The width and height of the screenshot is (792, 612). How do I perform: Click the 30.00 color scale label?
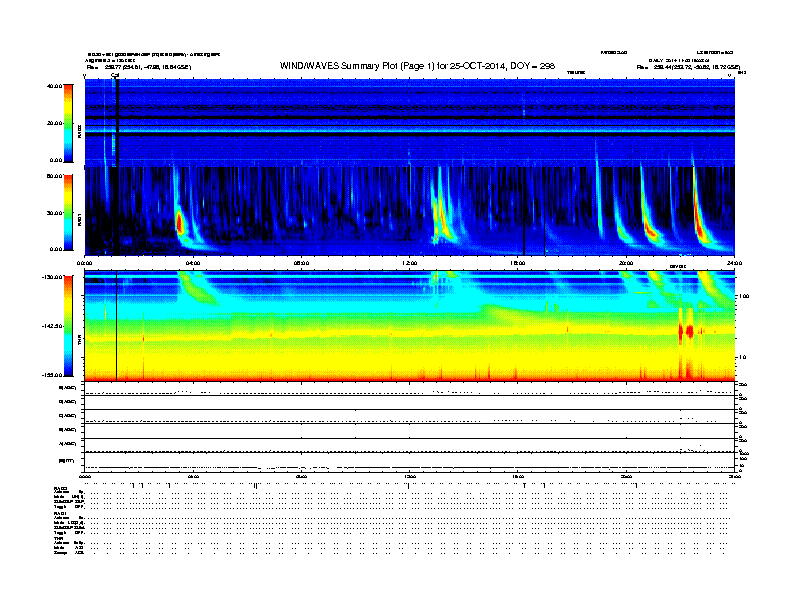point(55,213)
